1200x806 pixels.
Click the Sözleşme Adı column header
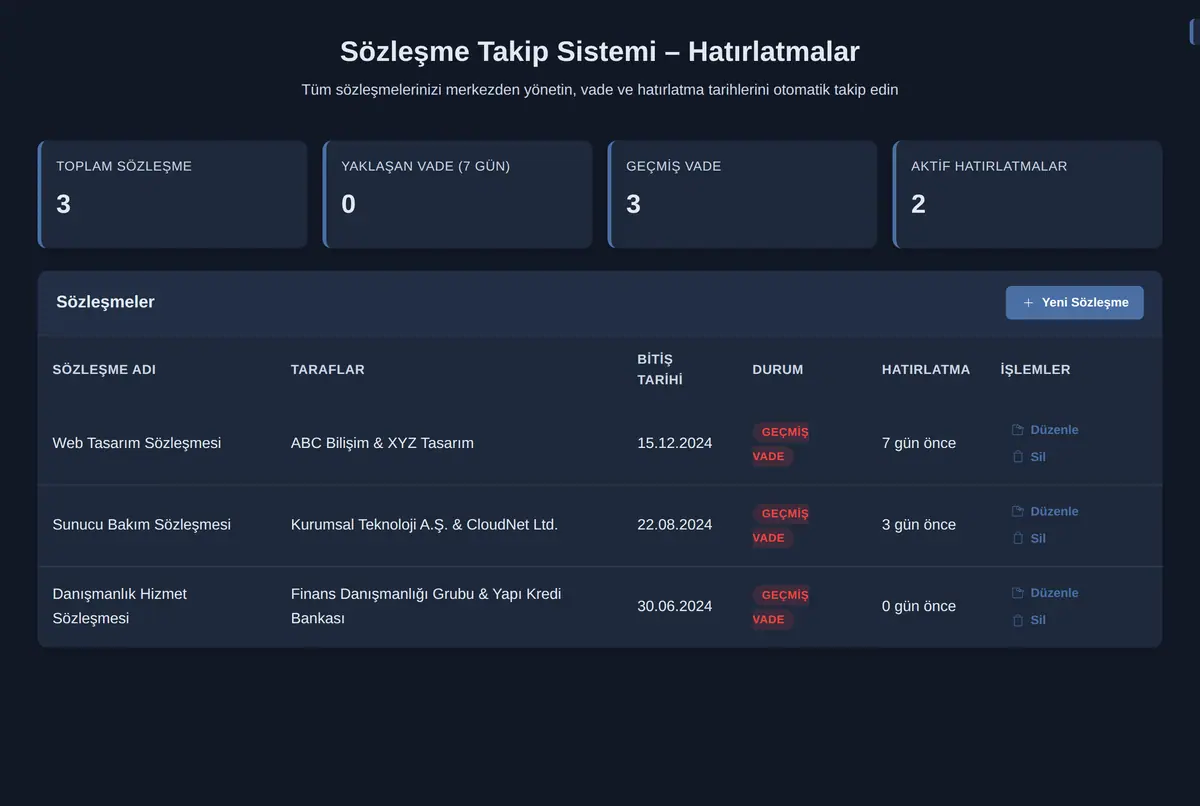104,370
